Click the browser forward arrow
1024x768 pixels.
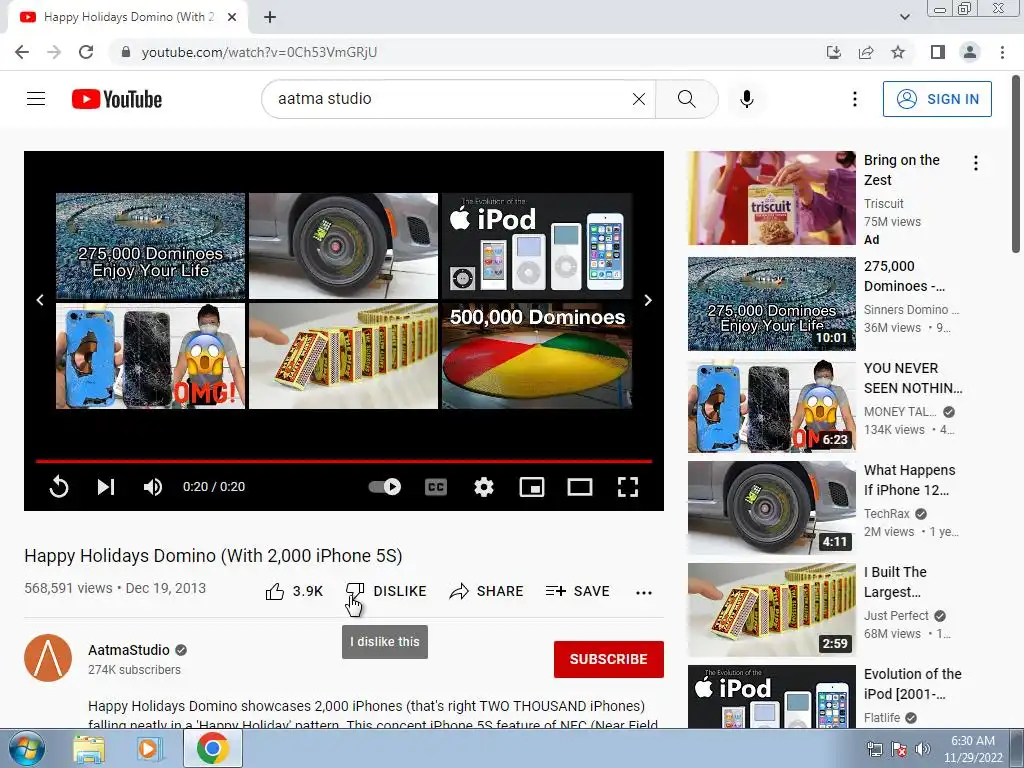coord(54,52)
